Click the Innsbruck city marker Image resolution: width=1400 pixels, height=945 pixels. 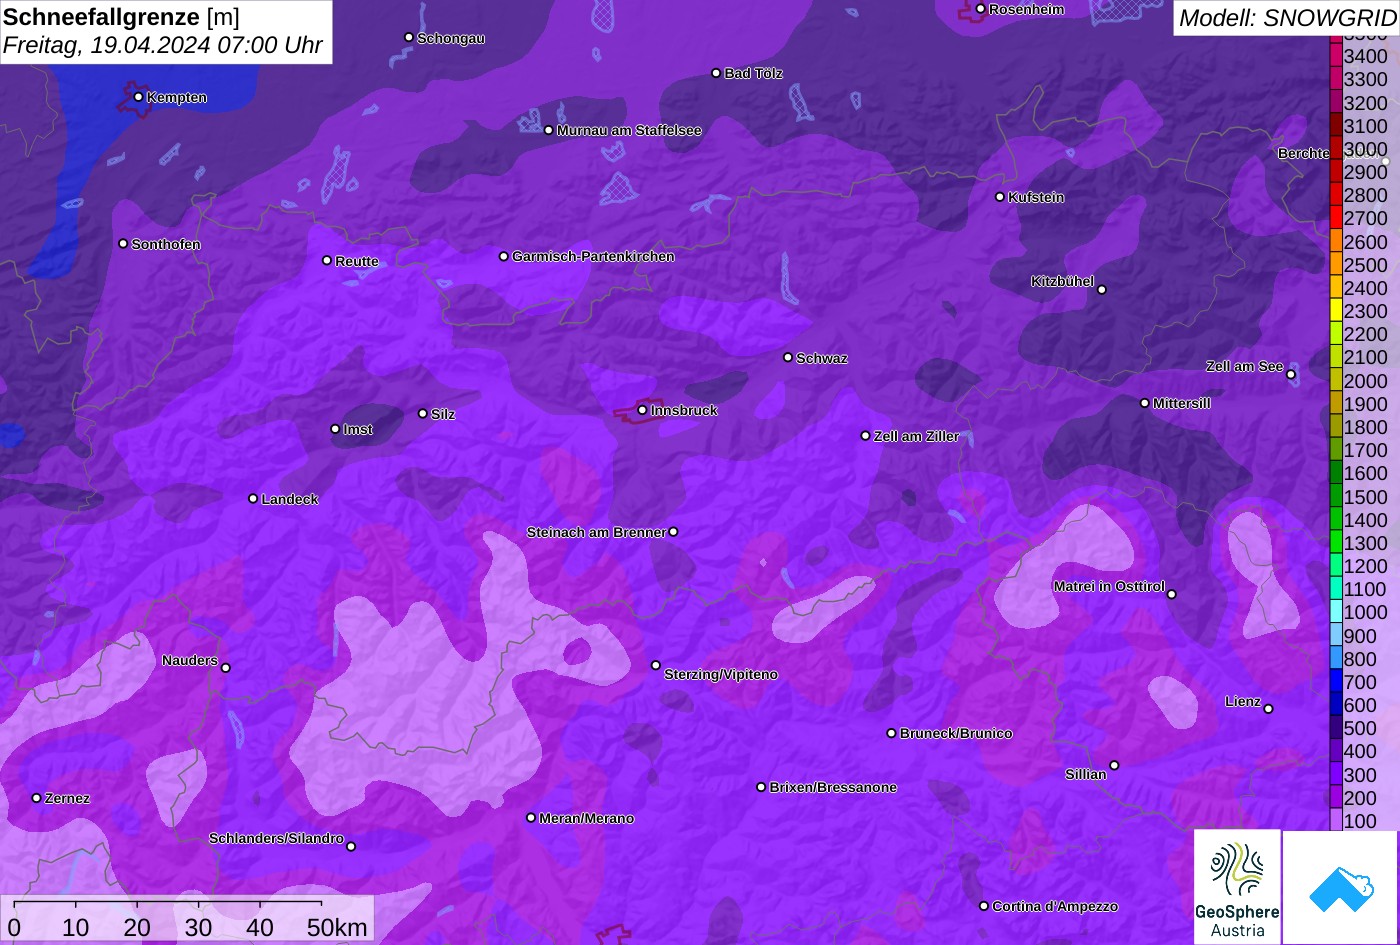642,410
